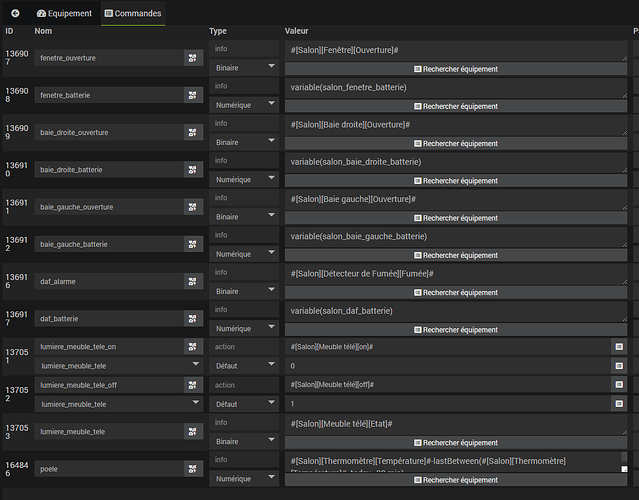Click Rechercher équipement under Détecteur de Fumée value

pyautogui.click(x=456, y=292)
